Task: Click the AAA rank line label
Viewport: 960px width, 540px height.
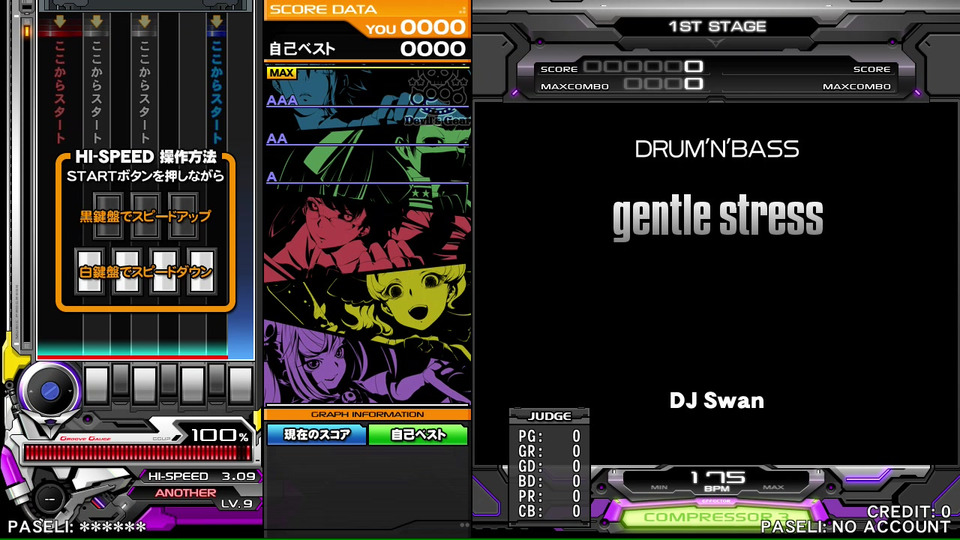Action: [x=282, y=100]
